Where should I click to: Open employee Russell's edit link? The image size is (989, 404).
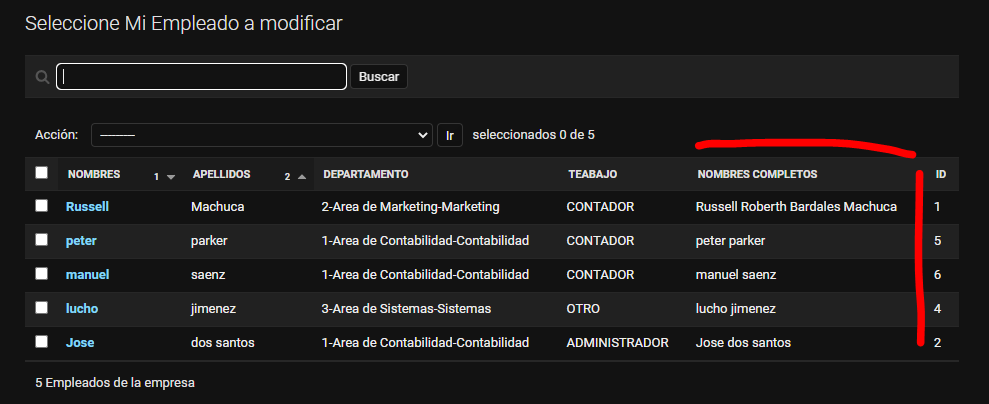pos(87,207)
